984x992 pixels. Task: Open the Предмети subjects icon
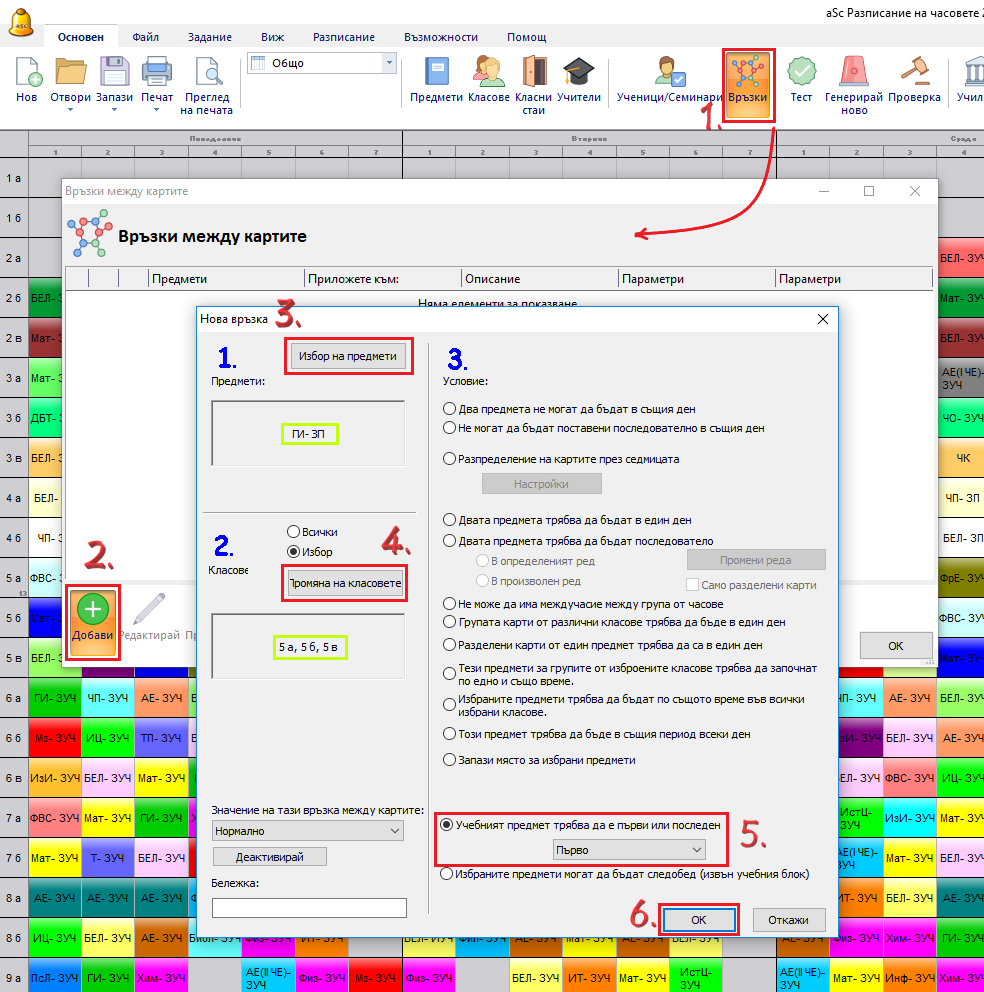coord(437,80)
